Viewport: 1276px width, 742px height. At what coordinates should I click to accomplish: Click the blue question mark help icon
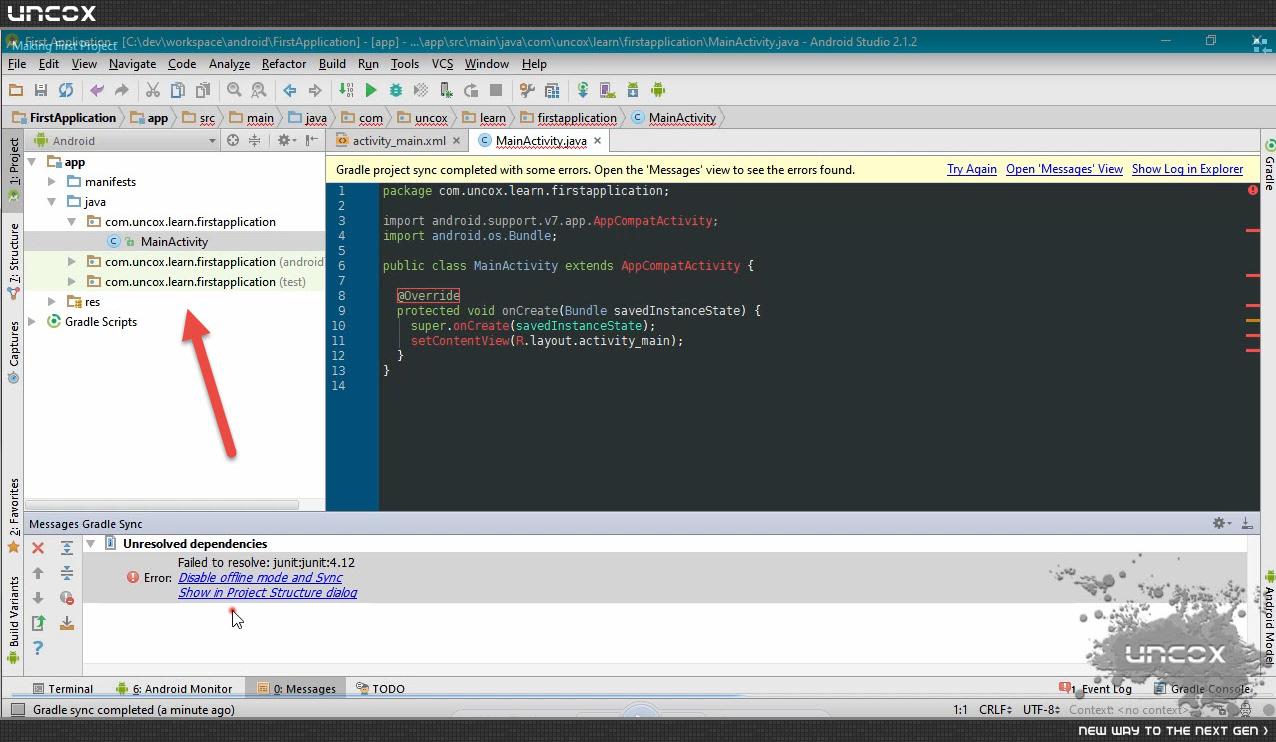click(38, 648)
